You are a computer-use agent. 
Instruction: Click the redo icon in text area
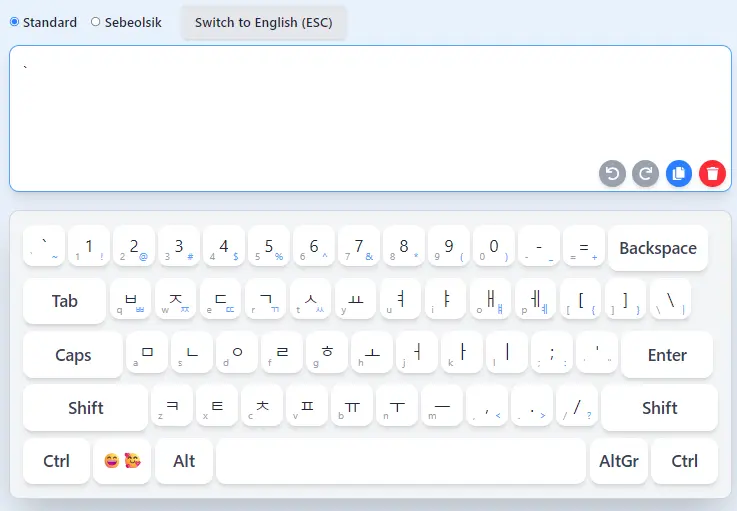click(x=646, y=173)
